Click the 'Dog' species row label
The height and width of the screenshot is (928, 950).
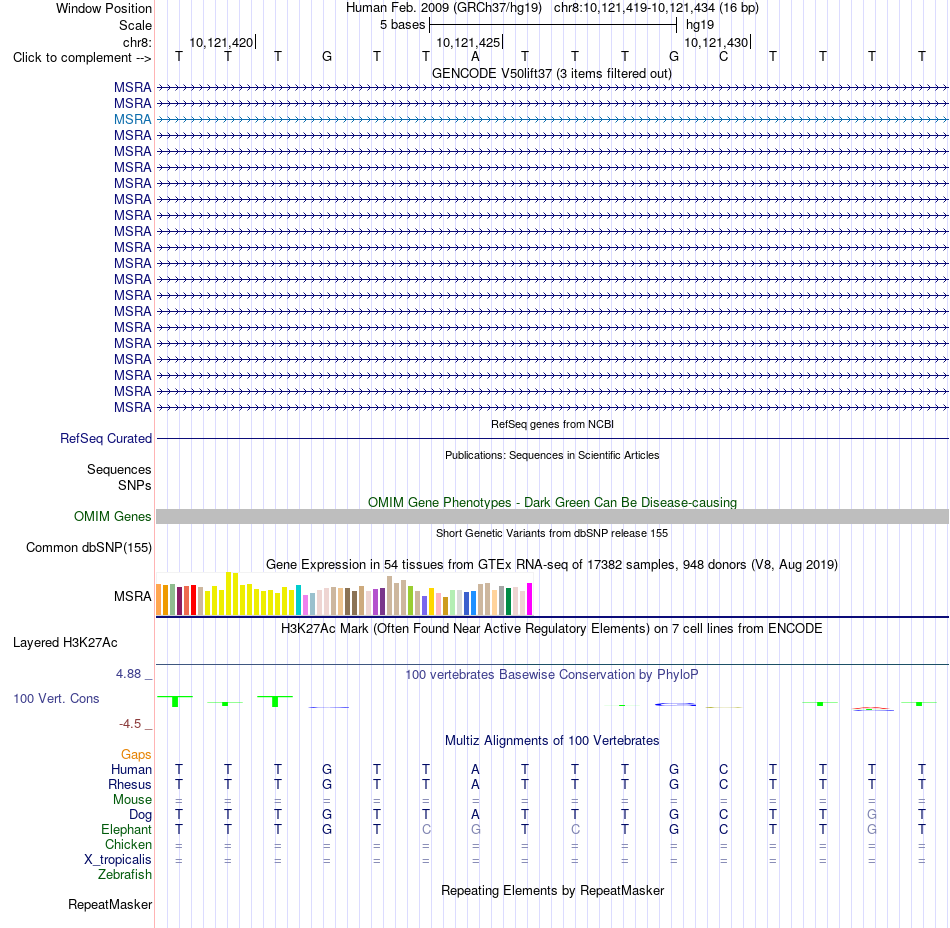click(x=140, y=815)
